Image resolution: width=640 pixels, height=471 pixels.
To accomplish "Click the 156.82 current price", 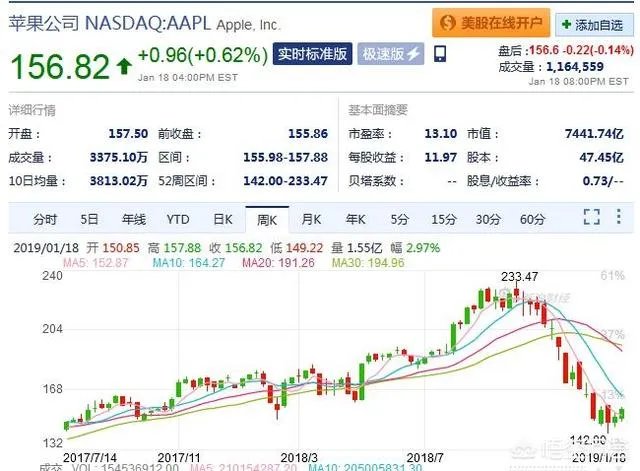I will point(60,67).
